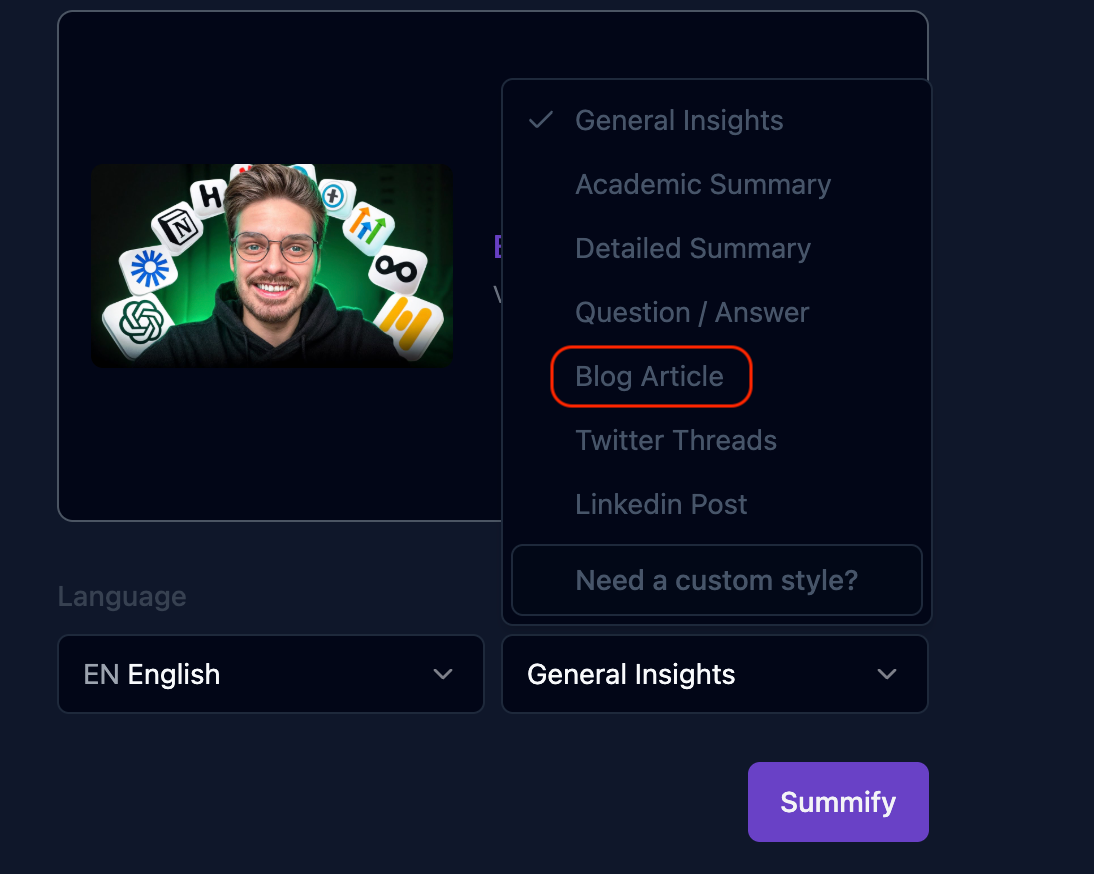Choose Academic Summary style option
Image resolution: width=1094 pixels, height=874 pixels.
703,185
